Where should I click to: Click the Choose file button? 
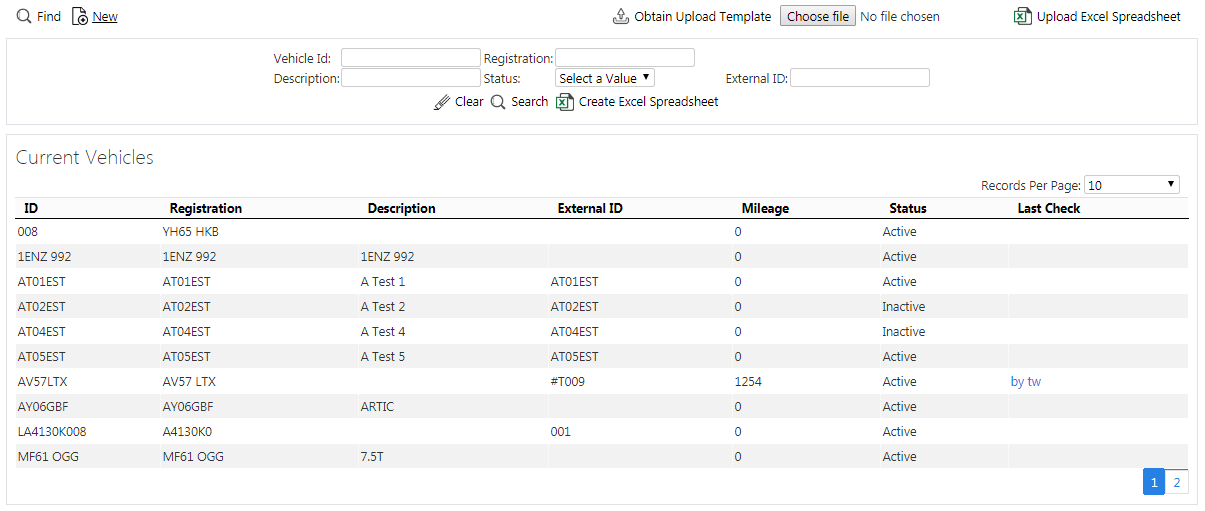click(x=817, y=16)
